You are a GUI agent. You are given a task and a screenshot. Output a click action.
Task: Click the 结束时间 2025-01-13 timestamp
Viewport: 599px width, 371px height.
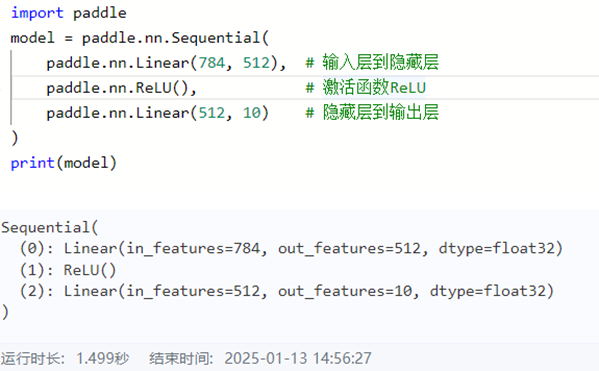pos(260,358)
